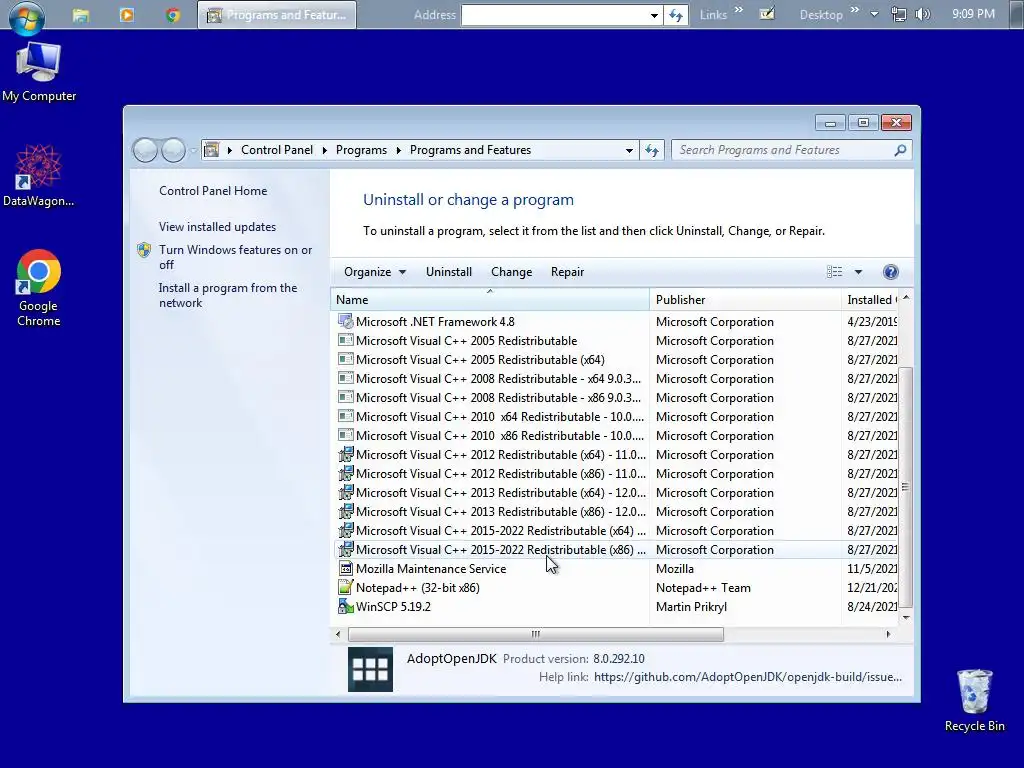Image resolution: width=1024 pixels, height=768 pixels.
Task: Click the horizontal scroll right arrow
Action: 888,634
